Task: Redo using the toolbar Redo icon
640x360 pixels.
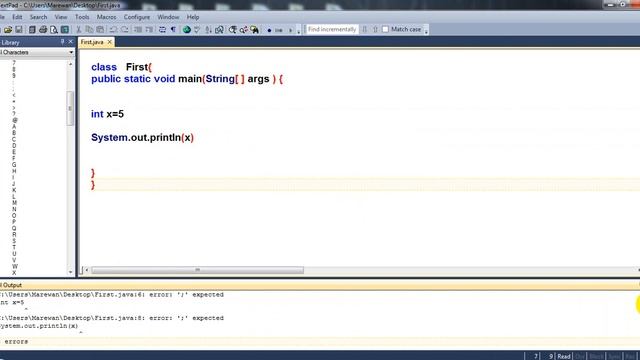Action: tap(124, 29)
